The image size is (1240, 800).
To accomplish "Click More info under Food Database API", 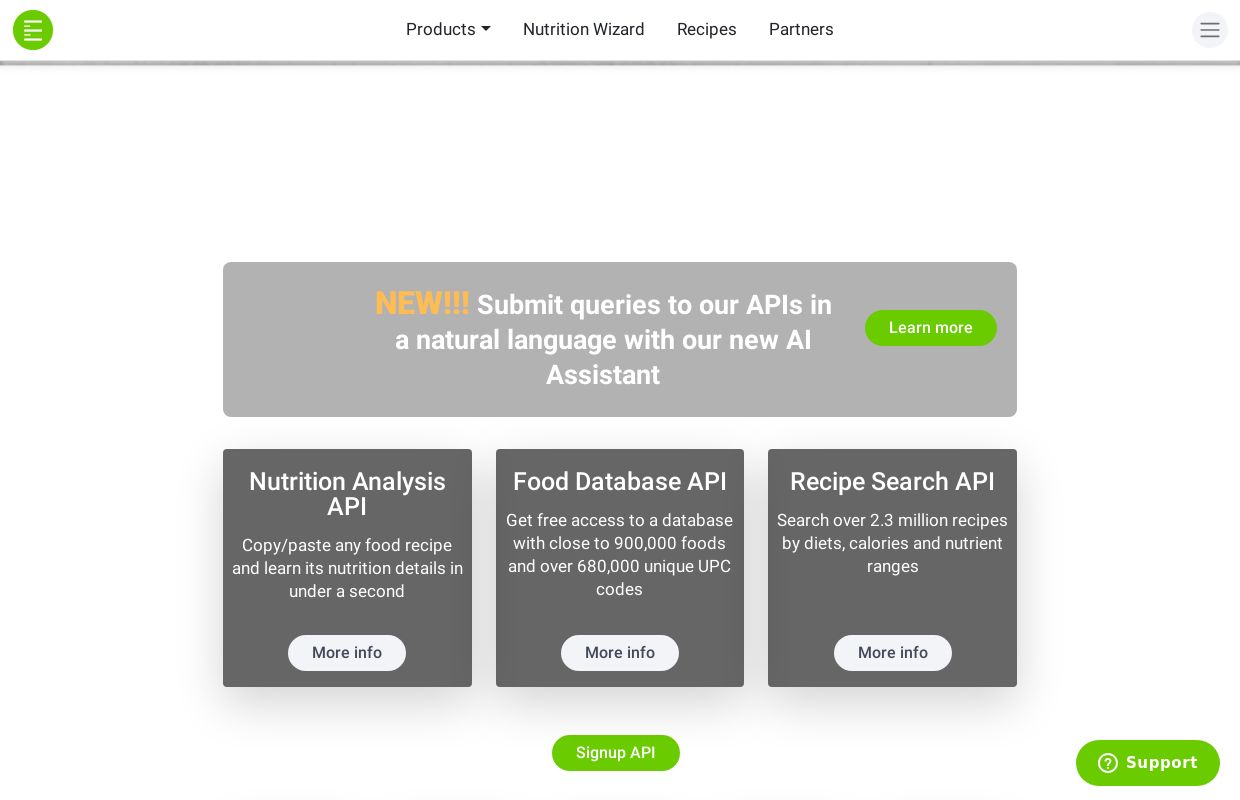I will click(x=620, y=653).
